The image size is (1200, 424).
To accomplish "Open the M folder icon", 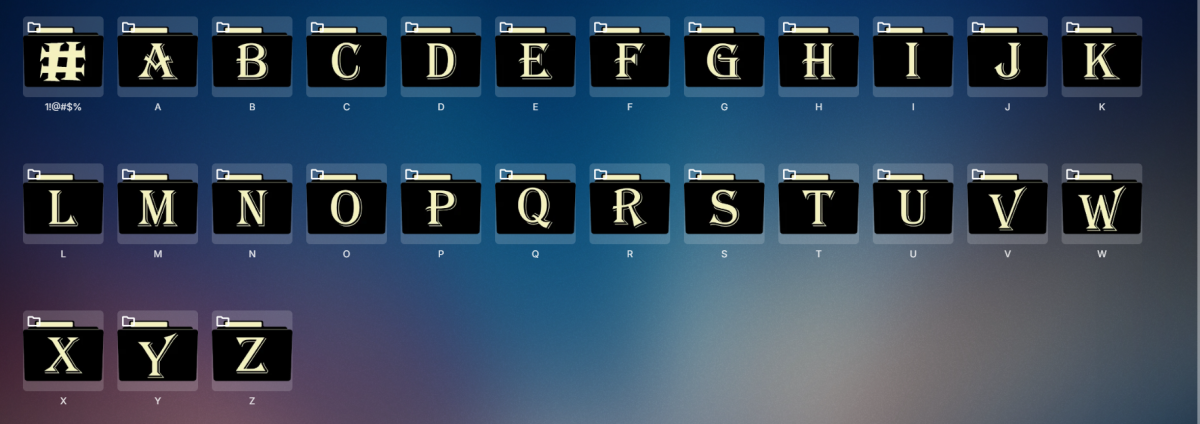I will tap(158, 204).
